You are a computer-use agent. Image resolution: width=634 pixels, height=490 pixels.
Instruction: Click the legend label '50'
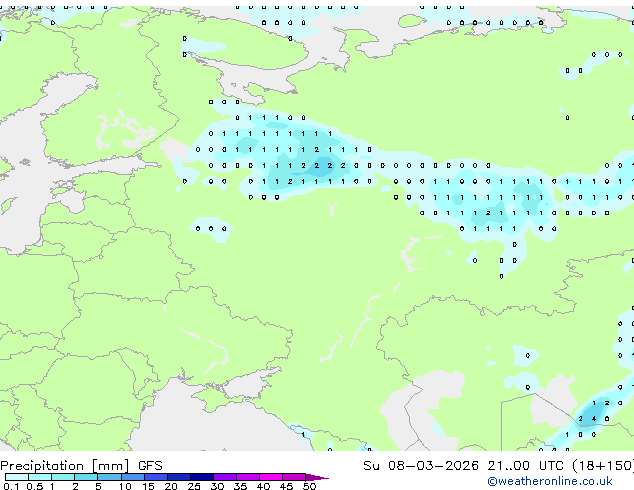pyautogui.click(x=309, y=486)
